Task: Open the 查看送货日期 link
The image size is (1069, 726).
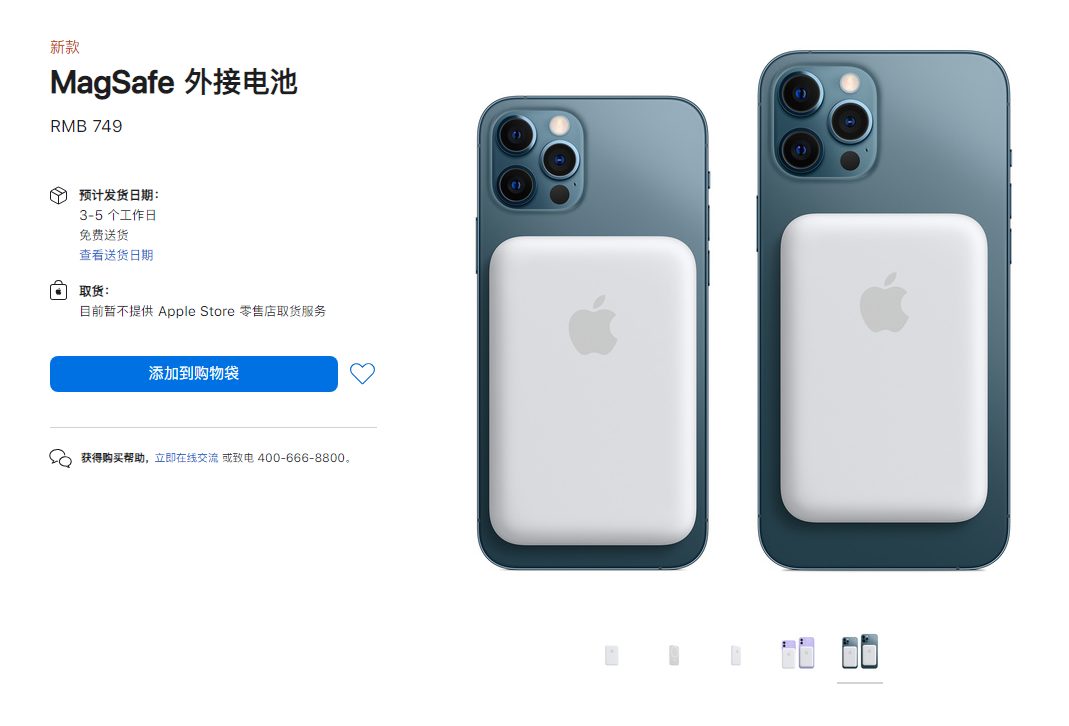Action: [x=116, y=255]
